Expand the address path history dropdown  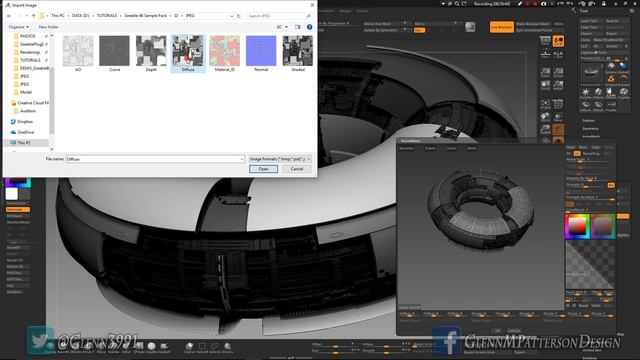pos(231,16)
